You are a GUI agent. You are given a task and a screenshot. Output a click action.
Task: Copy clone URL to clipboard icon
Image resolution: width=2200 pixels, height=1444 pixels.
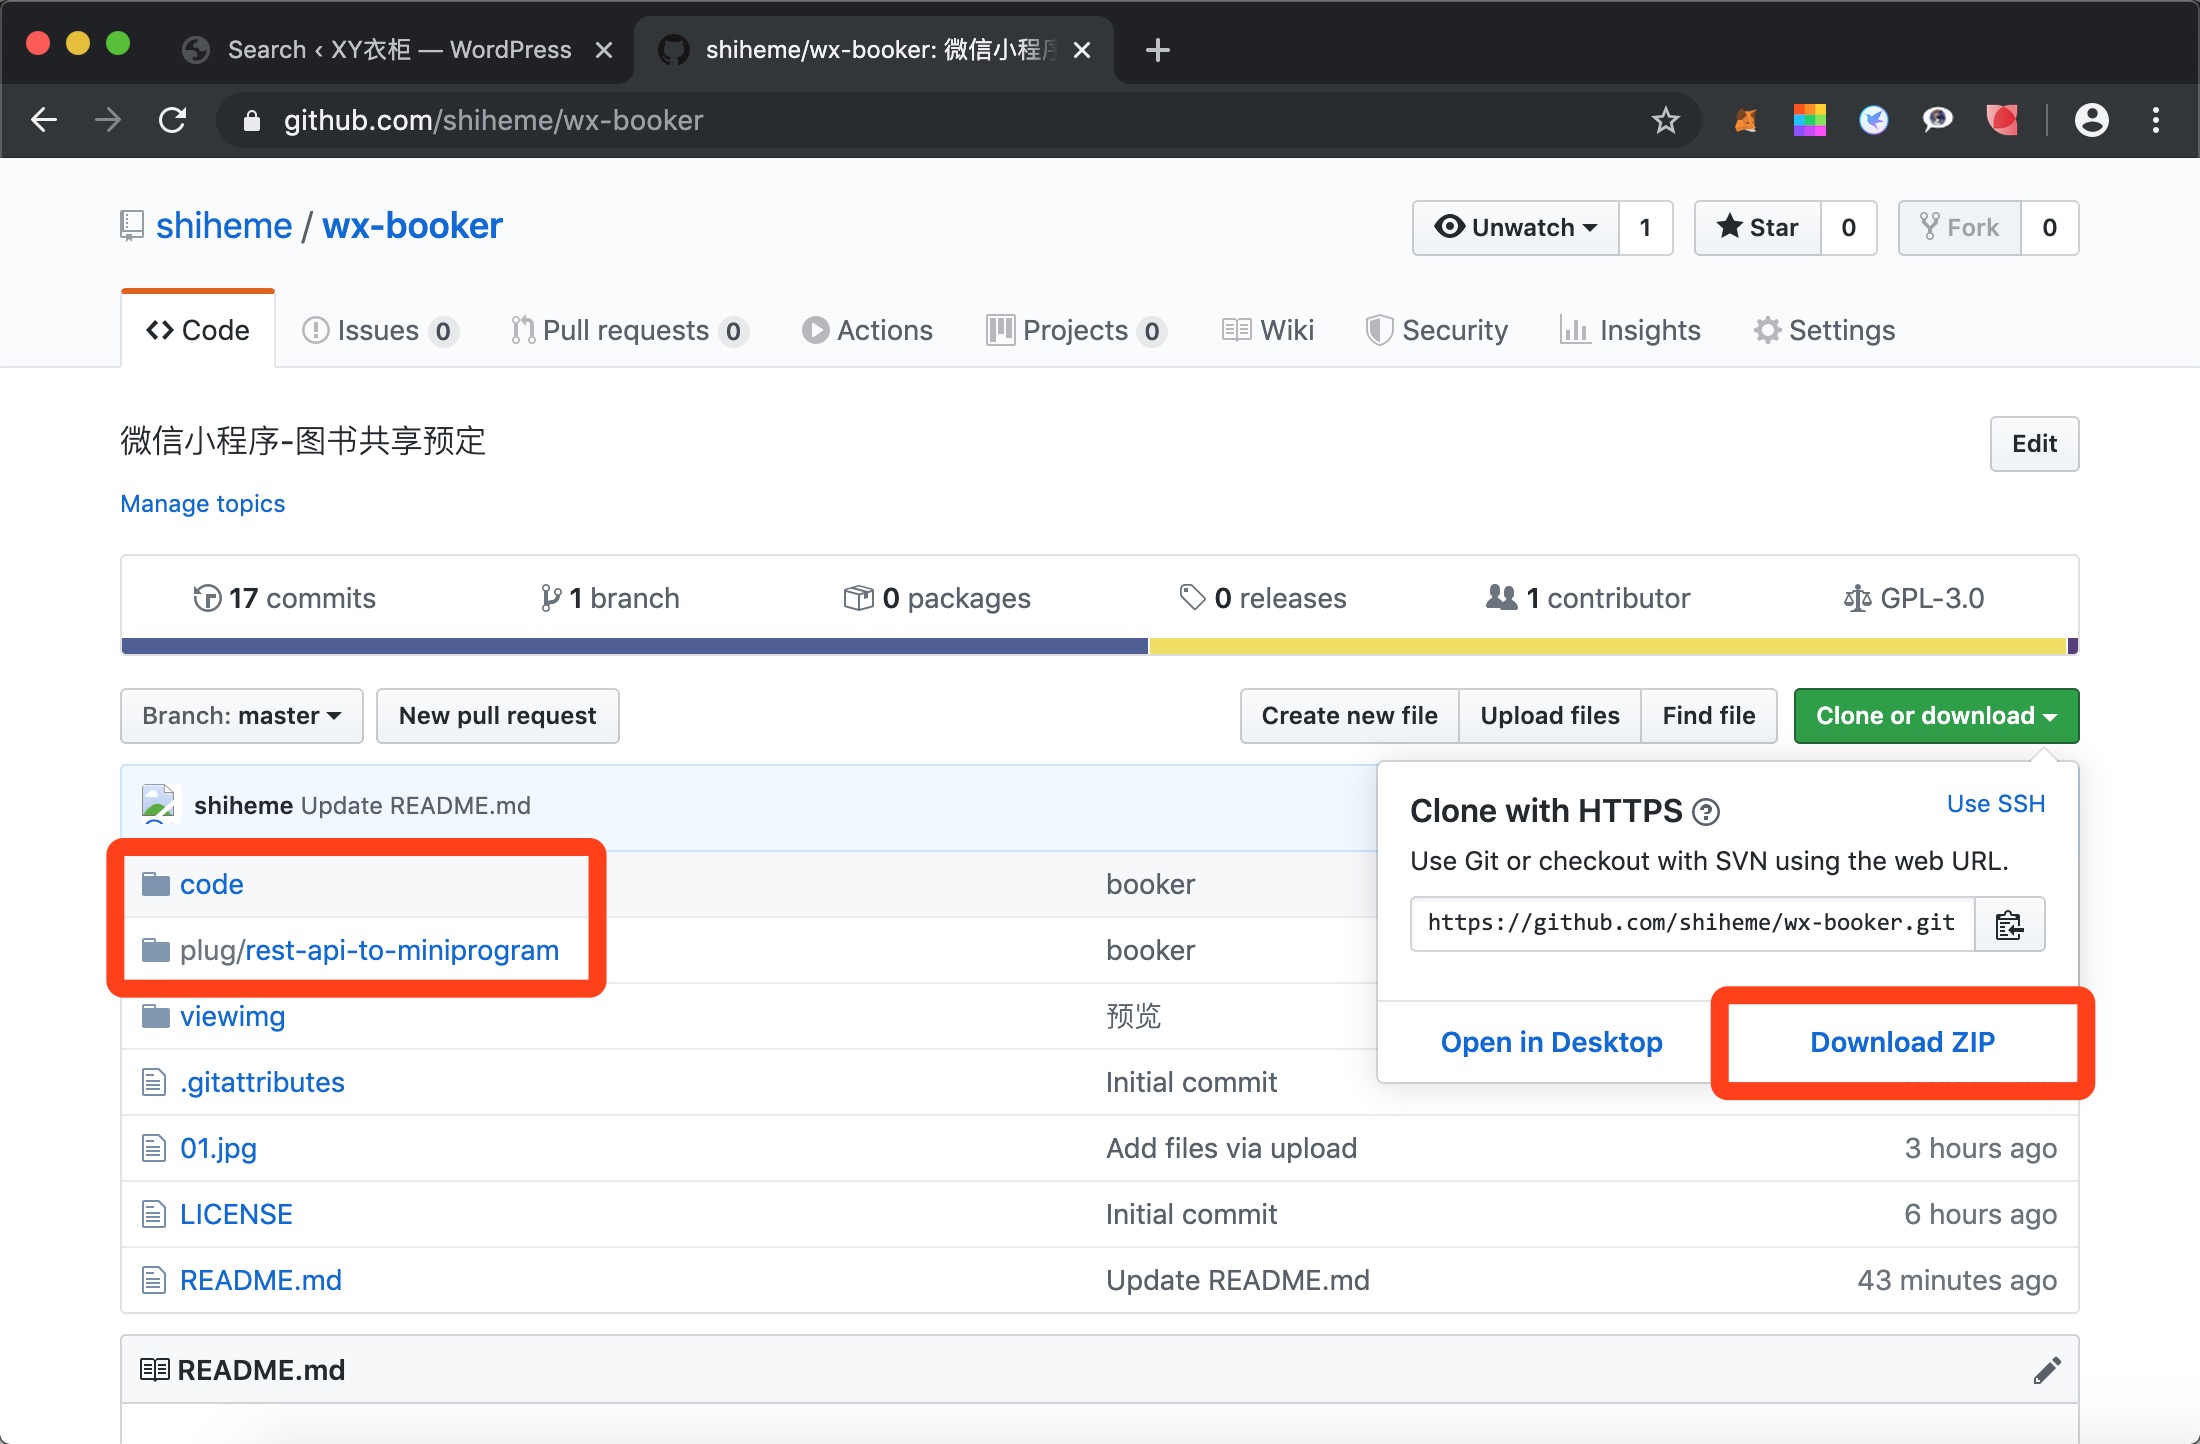tap(2009, 924)
